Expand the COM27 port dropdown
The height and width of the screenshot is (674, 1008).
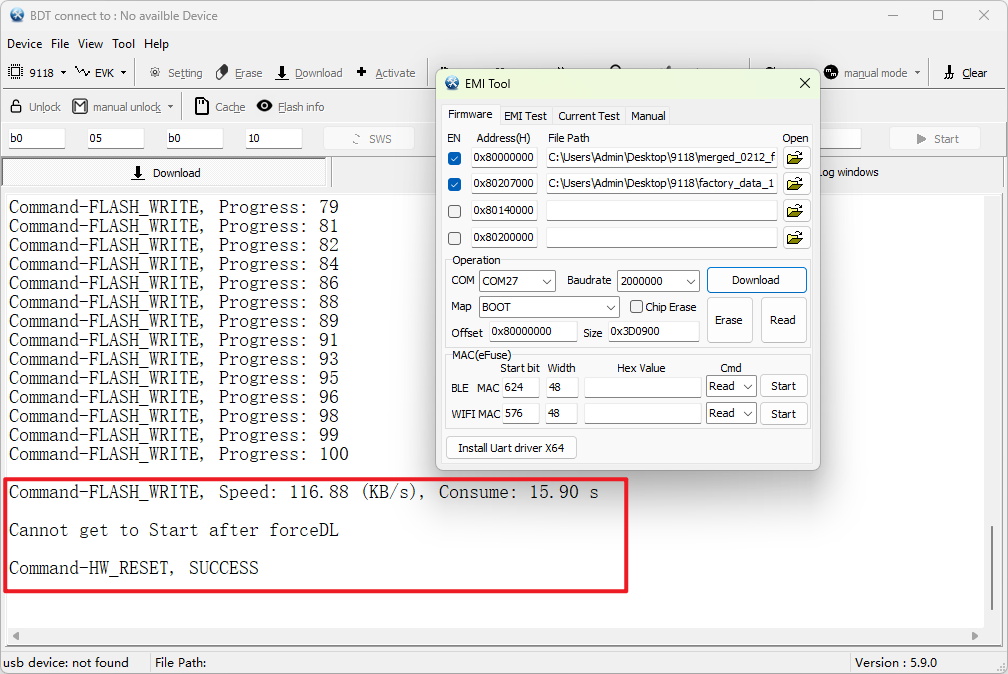coord(546,281)
